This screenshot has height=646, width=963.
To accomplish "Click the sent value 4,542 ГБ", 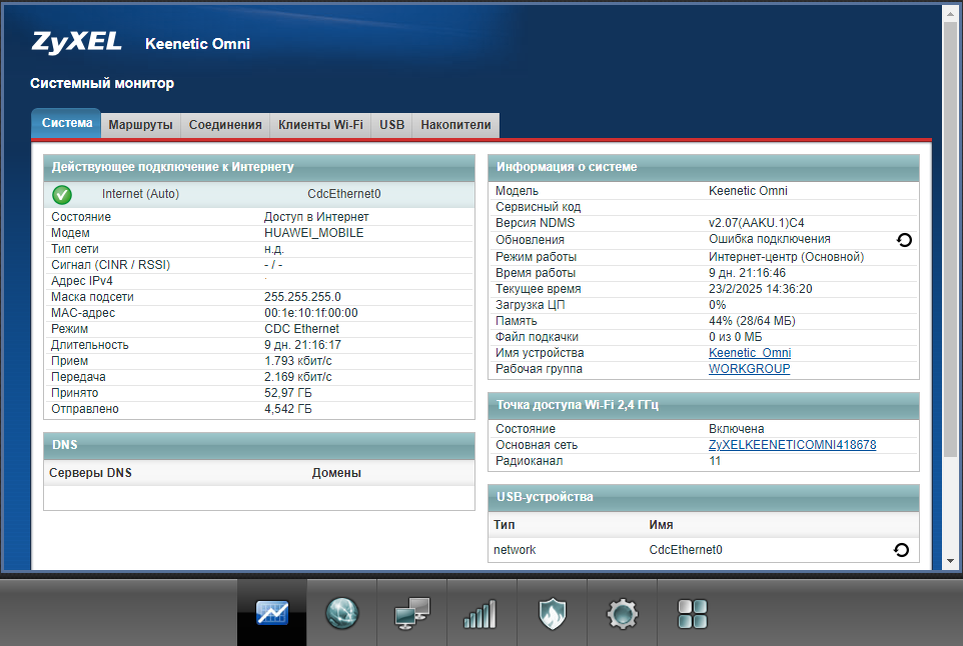I will point(288,409).
